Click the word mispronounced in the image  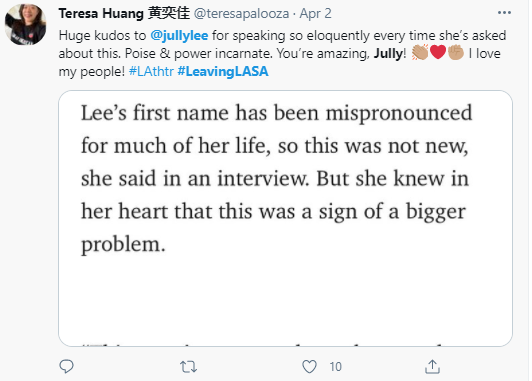399,114
